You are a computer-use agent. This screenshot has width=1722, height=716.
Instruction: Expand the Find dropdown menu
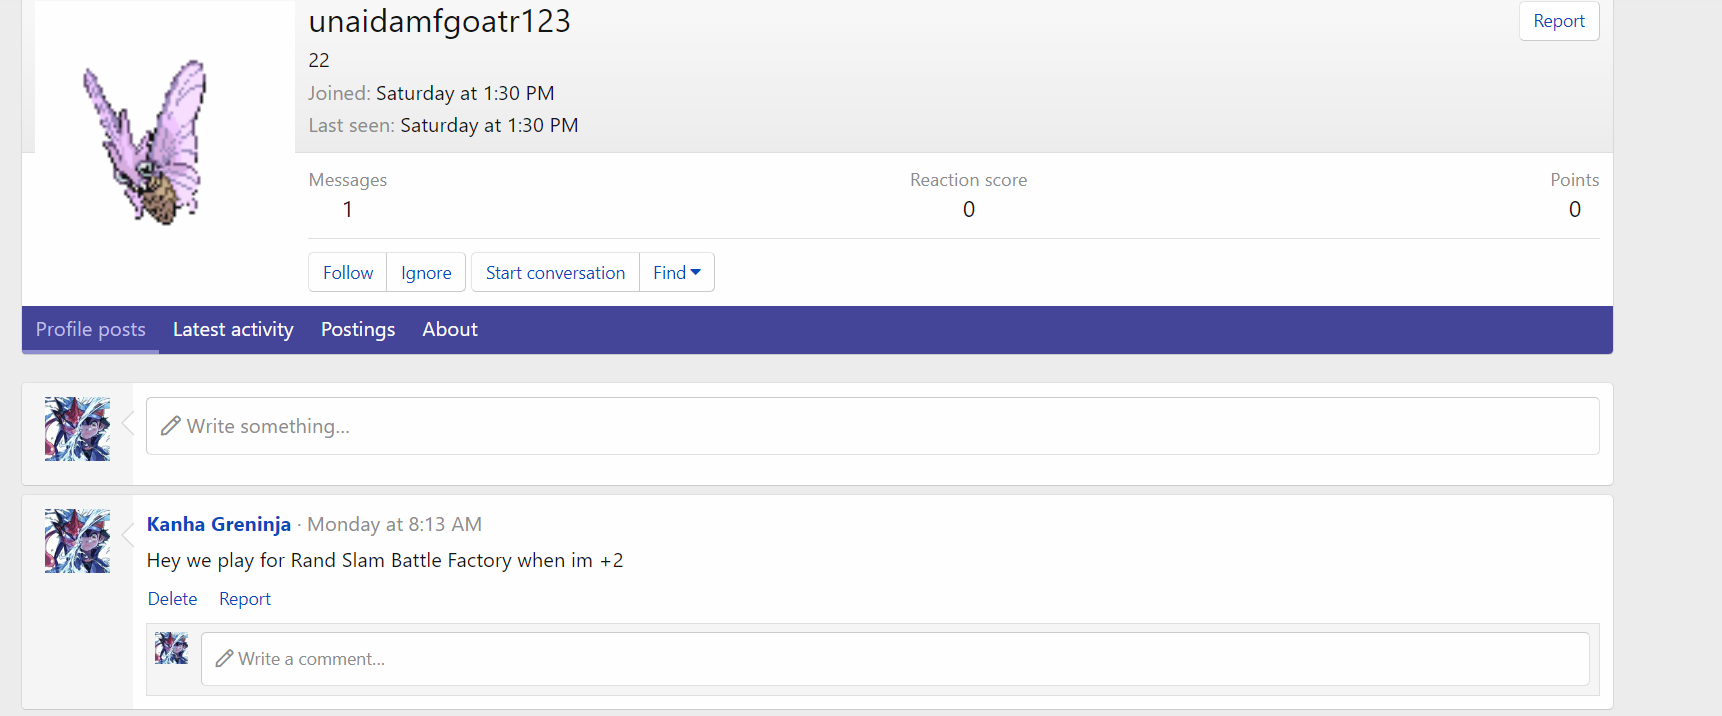(x=677, y=273)
